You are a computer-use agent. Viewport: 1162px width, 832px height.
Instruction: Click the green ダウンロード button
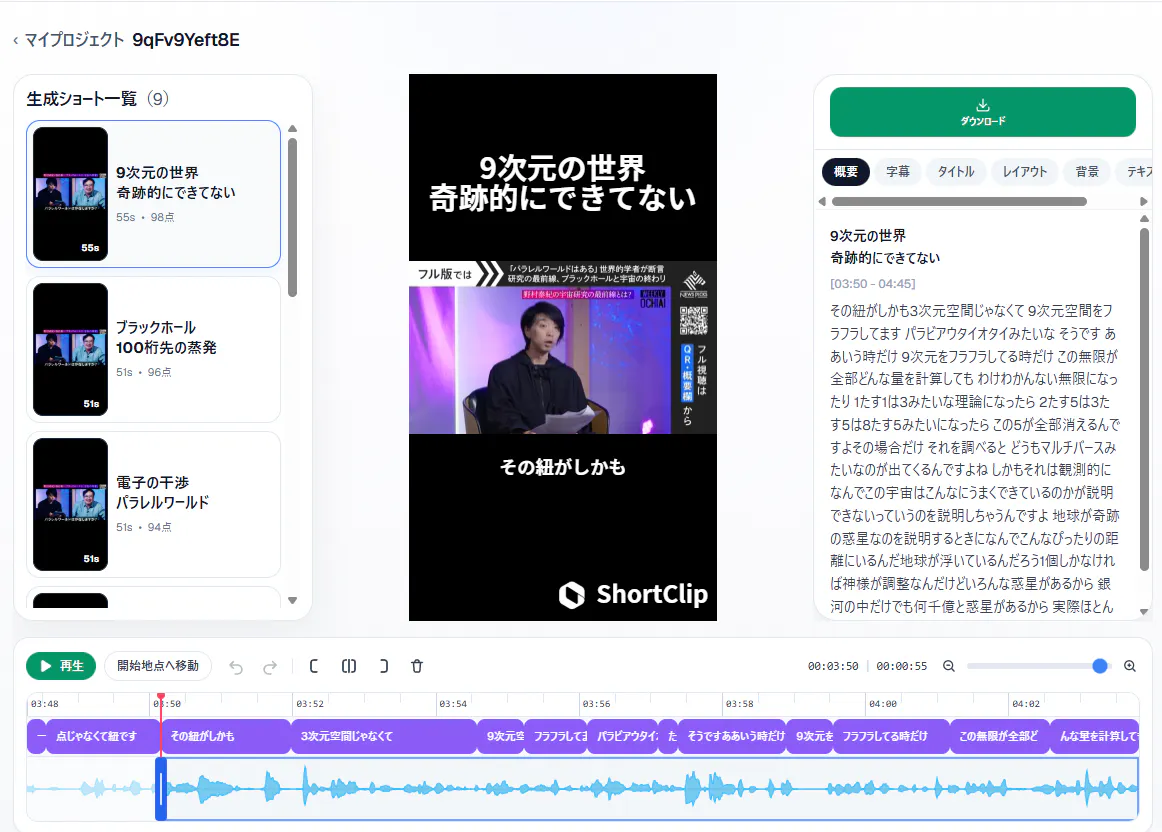click(983, 112)
